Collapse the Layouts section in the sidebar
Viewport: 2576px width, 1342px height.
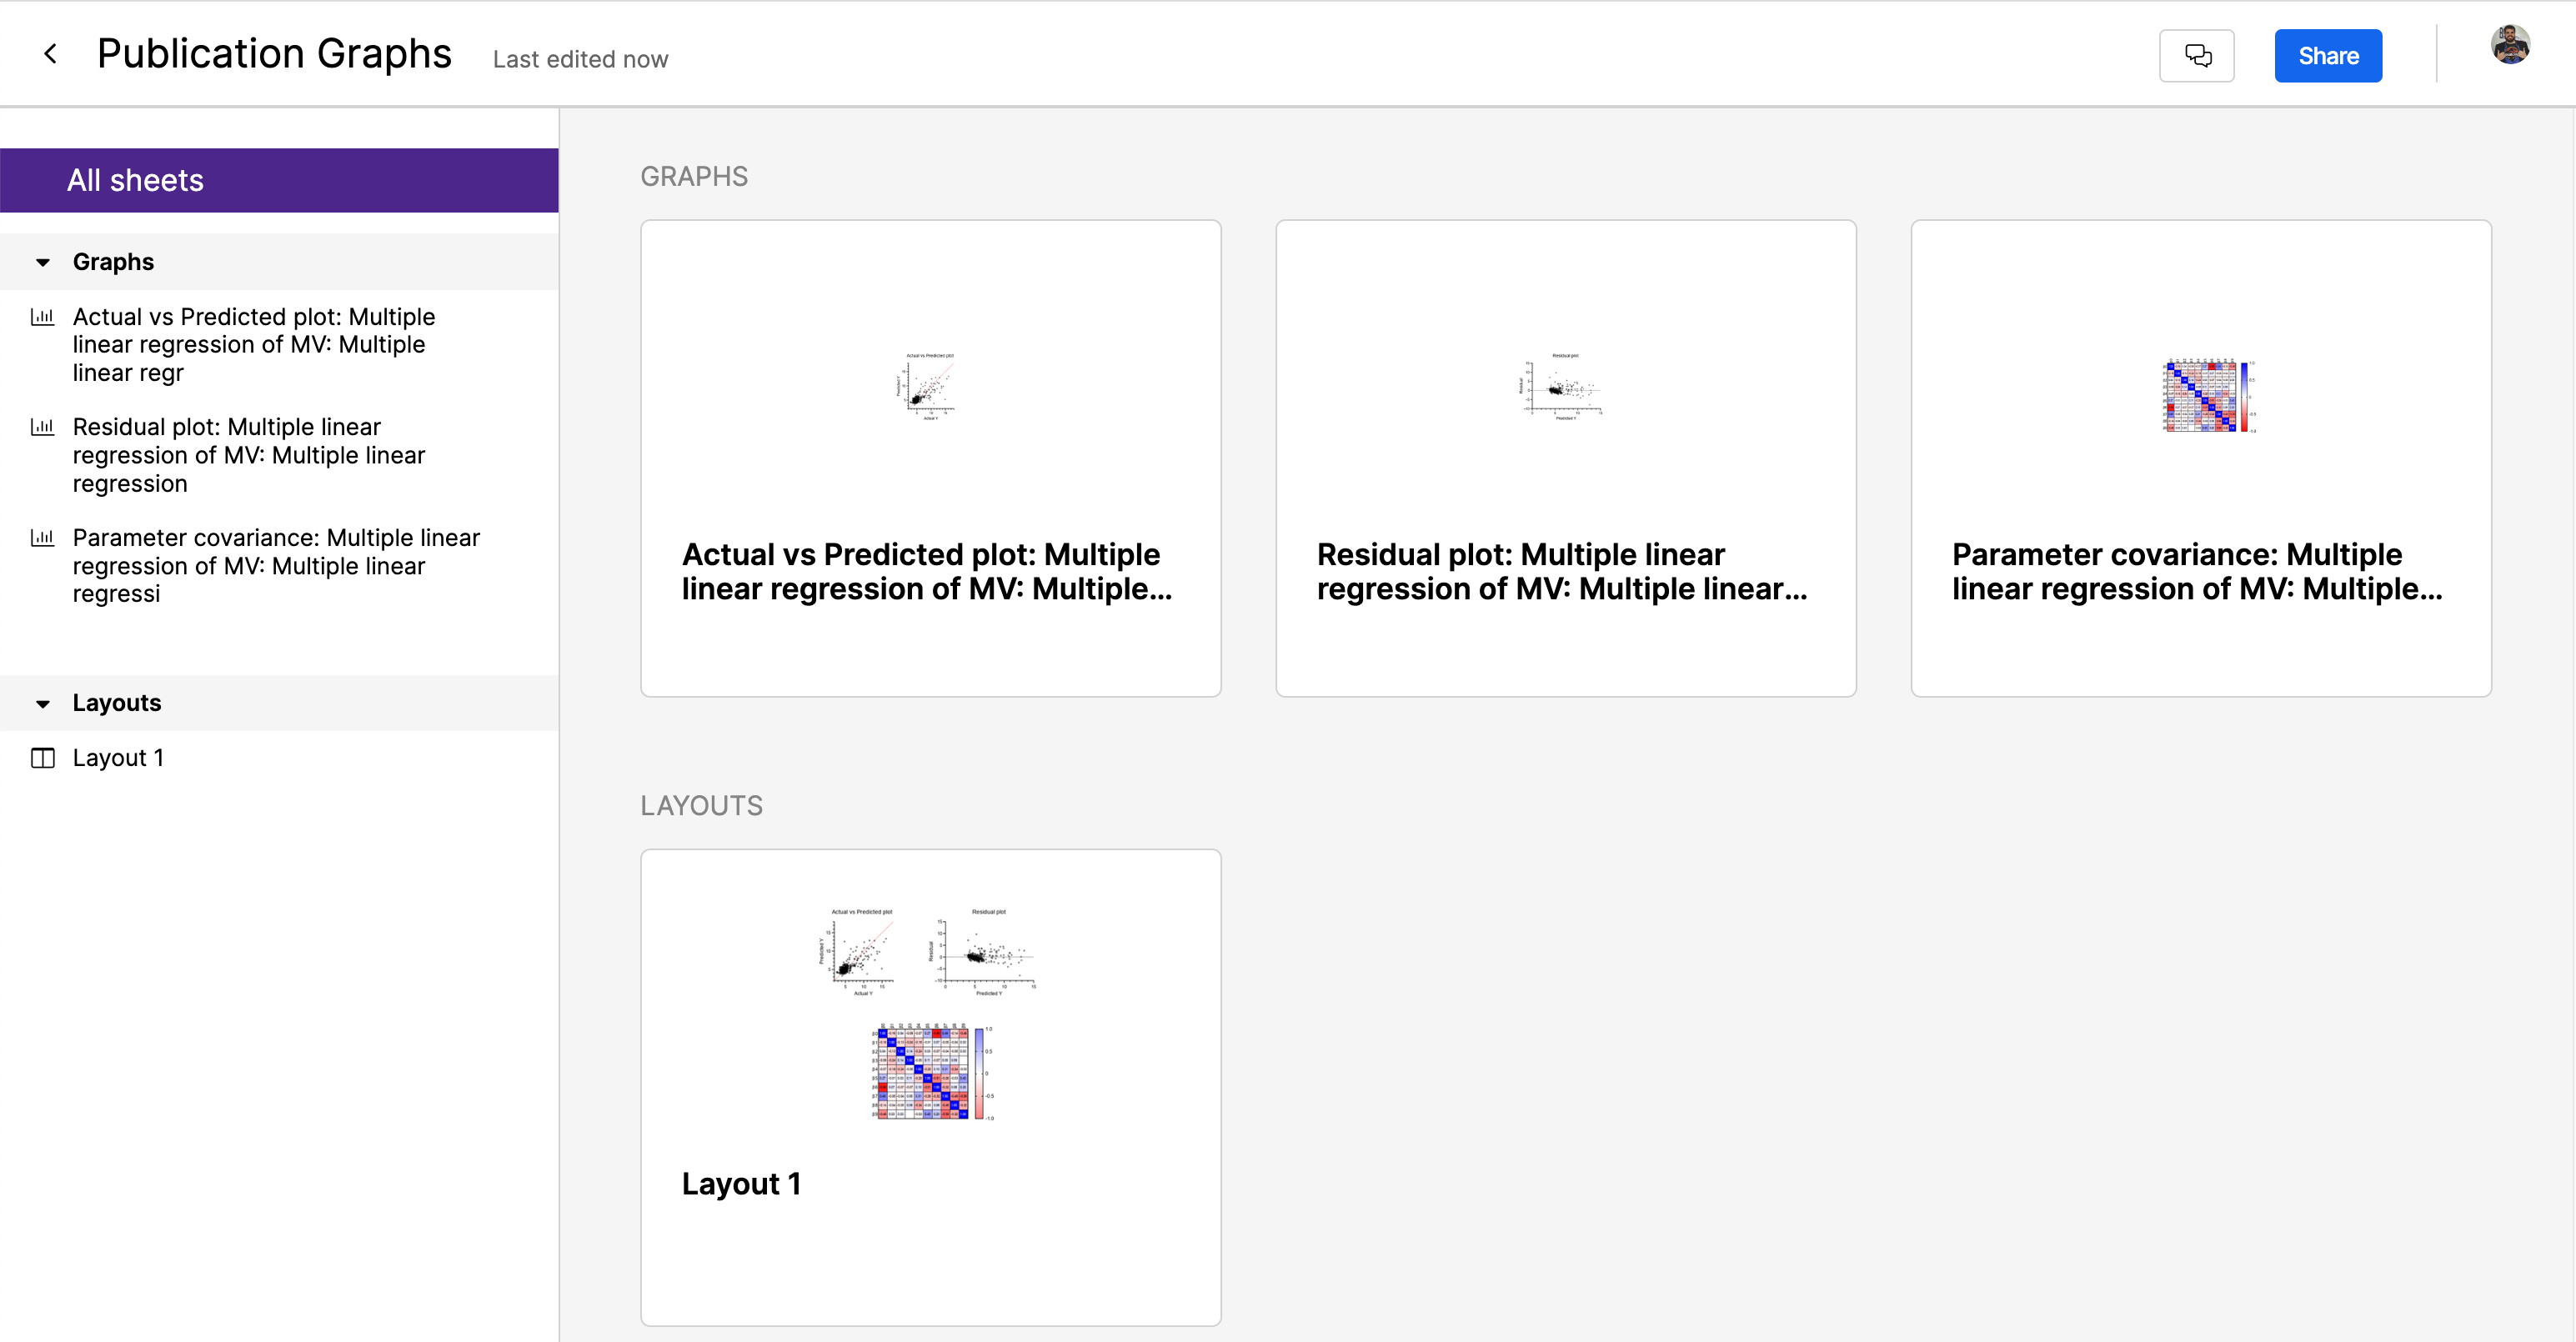click(x=42, y=703)
